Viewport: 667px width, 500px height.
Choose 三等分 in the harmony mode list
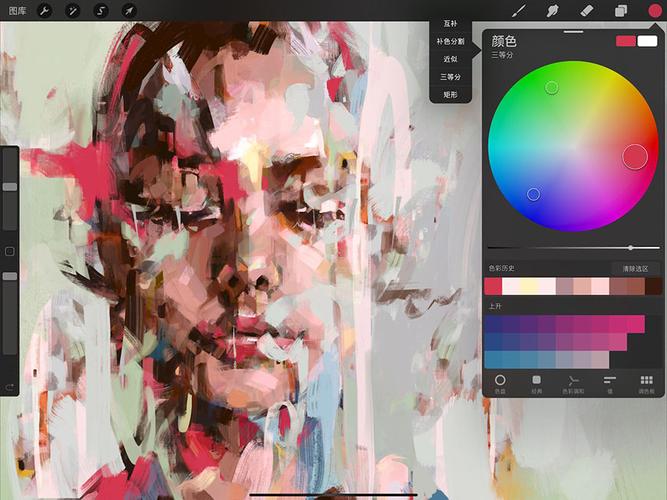[450, 77]
